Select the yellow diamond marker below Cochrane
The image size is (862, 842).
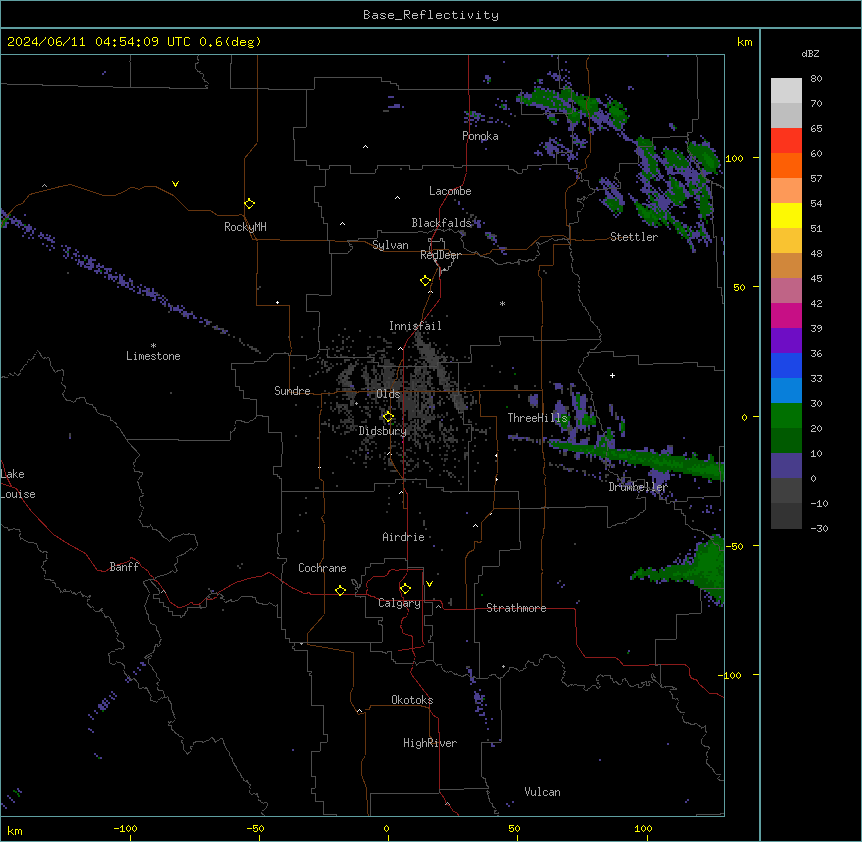(x=340, y=590)
